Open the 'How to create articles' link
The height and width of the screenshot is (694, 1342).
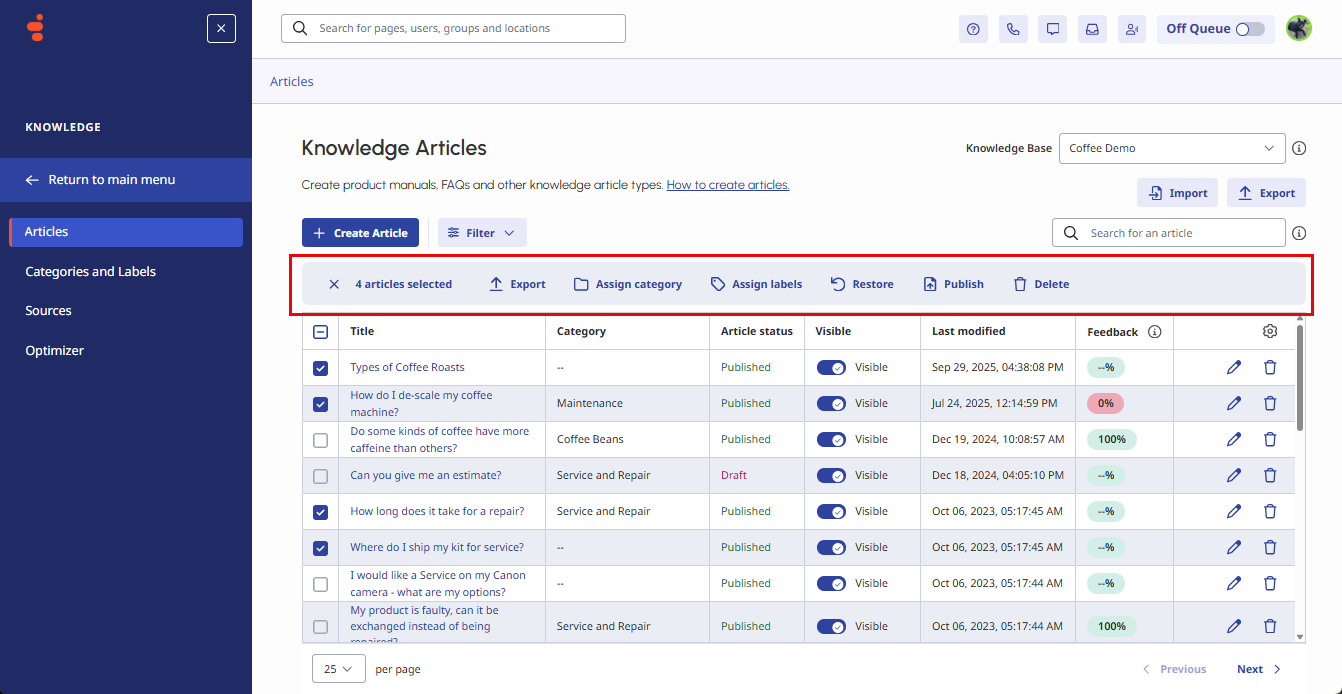pos(727,185)
